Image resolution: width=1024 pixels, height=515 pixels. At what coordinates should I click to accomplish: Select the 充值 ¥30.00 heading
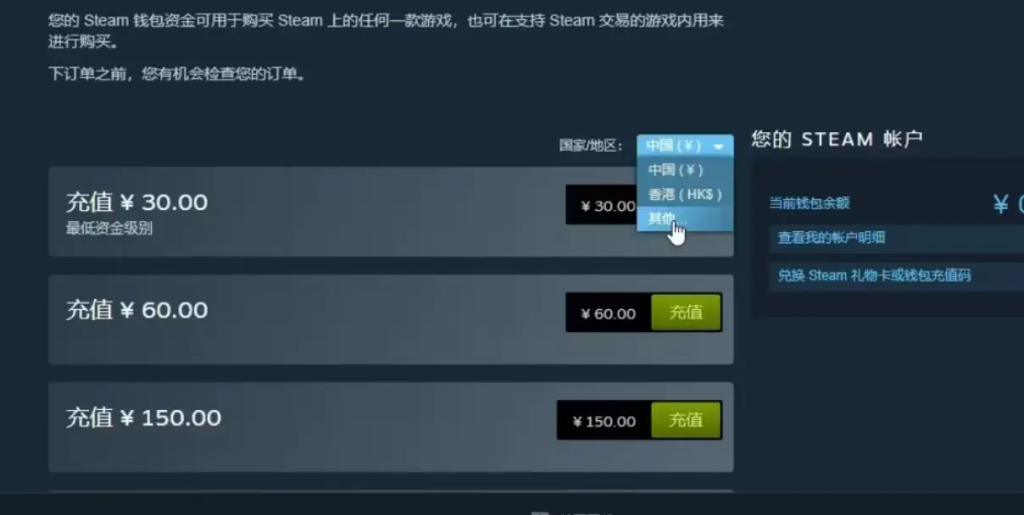136,202
